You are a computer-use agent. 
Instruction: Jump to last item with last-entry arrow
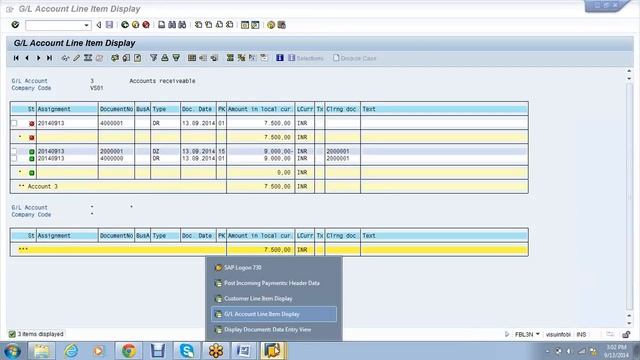(49, 58)
